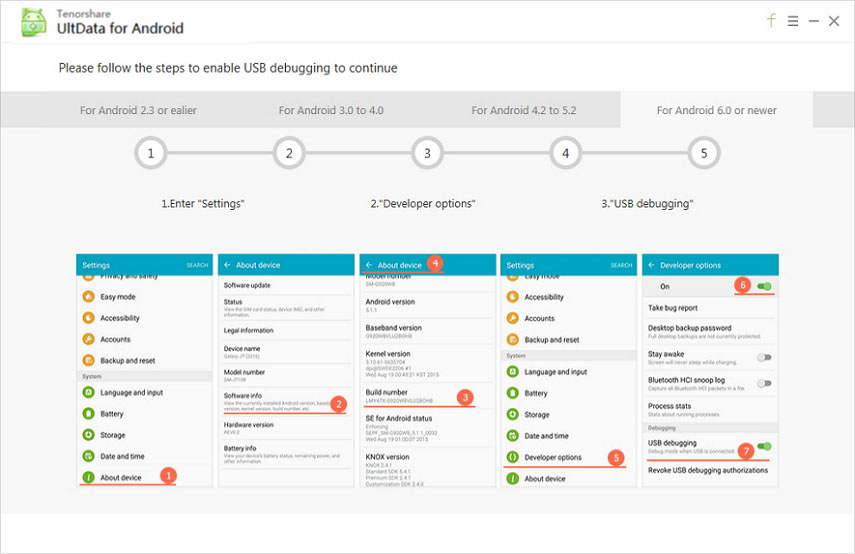Image resolution: width=855 pixels, height=554 pixels.
Task: Switch to For Android 2.3 or ealier tab
Action: [138, 110]
